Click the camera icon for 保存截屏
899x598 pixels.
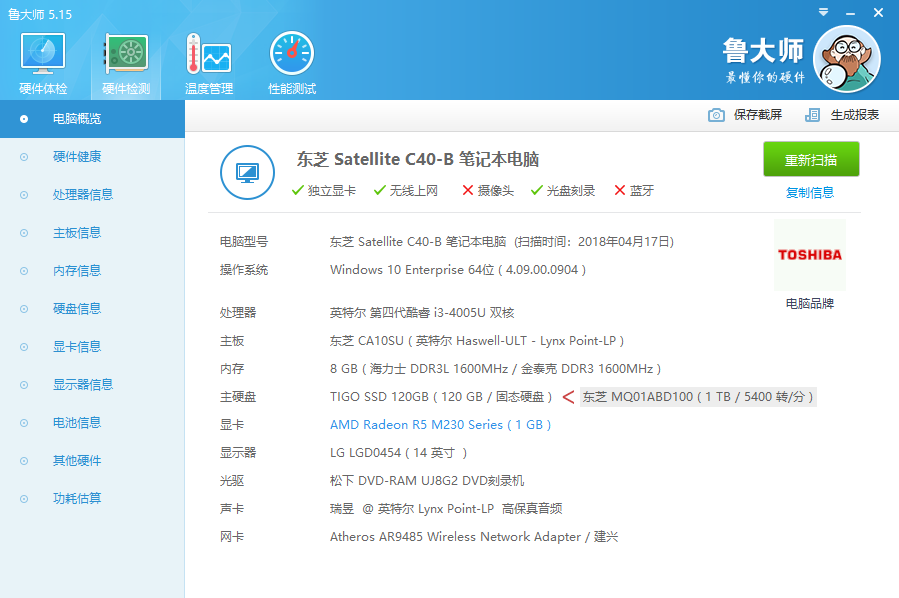pyautogui.click(x=716, y=115)
